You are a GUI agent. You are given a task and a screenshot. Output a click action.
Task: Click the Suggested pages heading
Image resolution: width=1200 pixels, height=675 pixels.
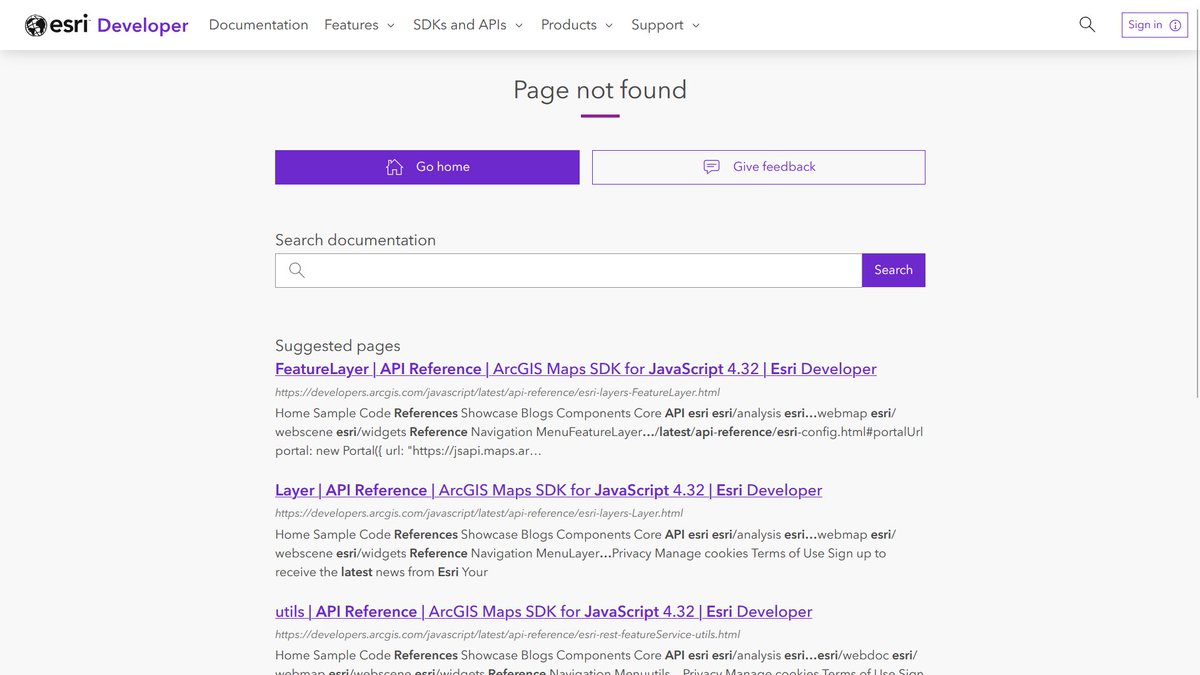pos(338,346)
